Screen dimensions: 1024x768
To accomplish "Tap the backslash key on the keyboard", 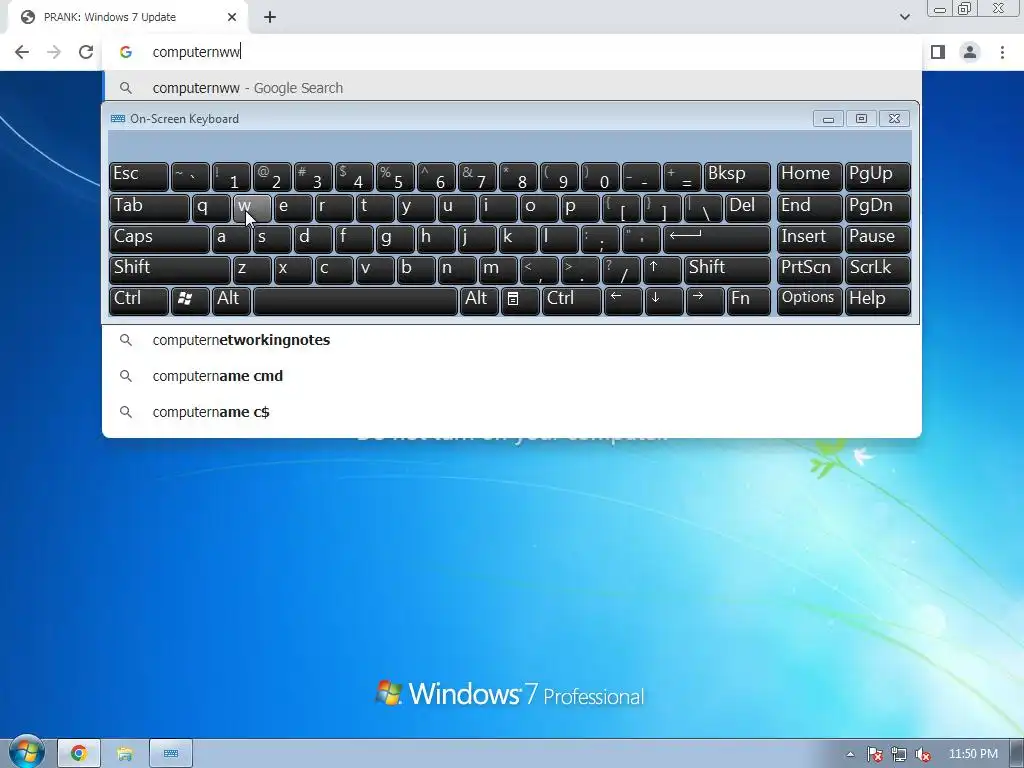I will click(x=703, y=208).
